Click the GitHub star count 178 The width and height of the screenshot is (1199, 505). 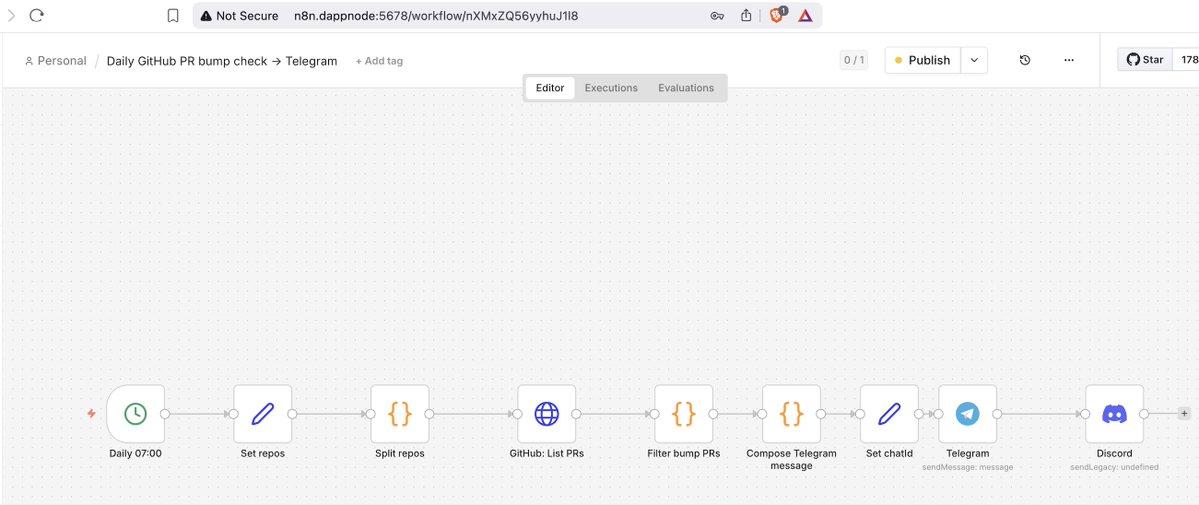click(x=1188, y=60)
